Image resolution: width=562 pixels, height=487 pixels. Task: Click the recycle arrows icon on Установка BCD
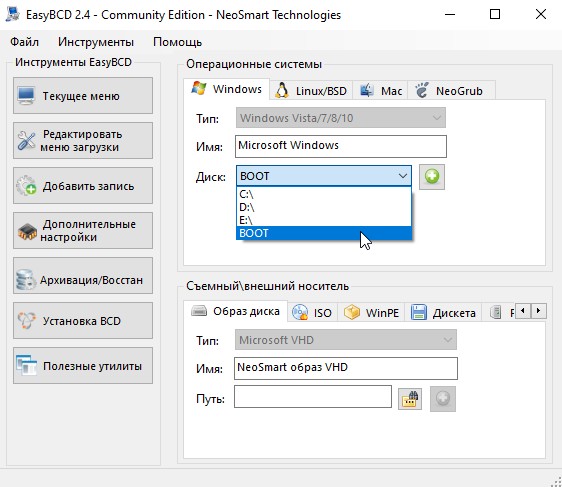tap(27, 320)
